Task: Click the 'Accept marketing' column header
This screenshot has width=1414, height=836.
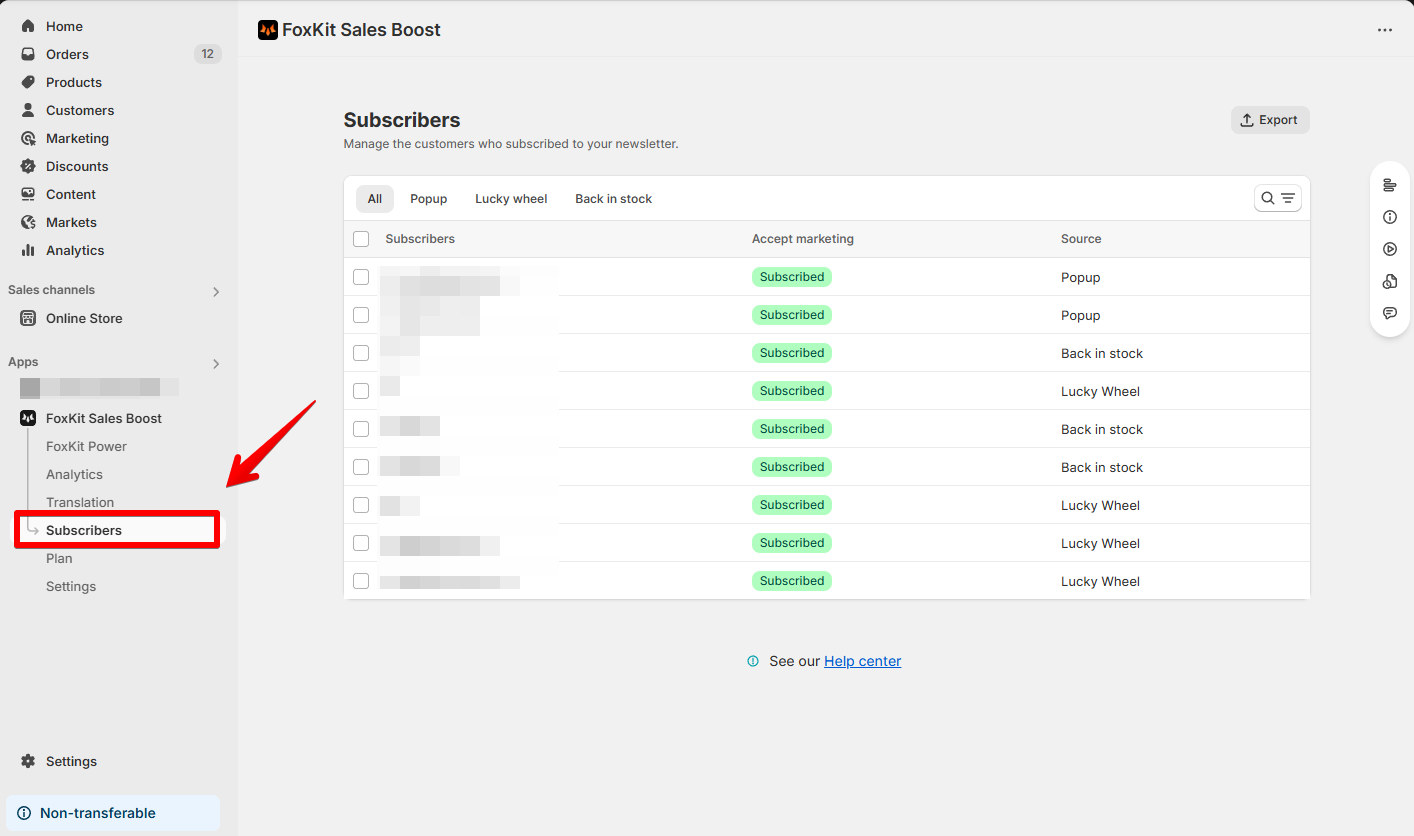Action: point(803,239)
